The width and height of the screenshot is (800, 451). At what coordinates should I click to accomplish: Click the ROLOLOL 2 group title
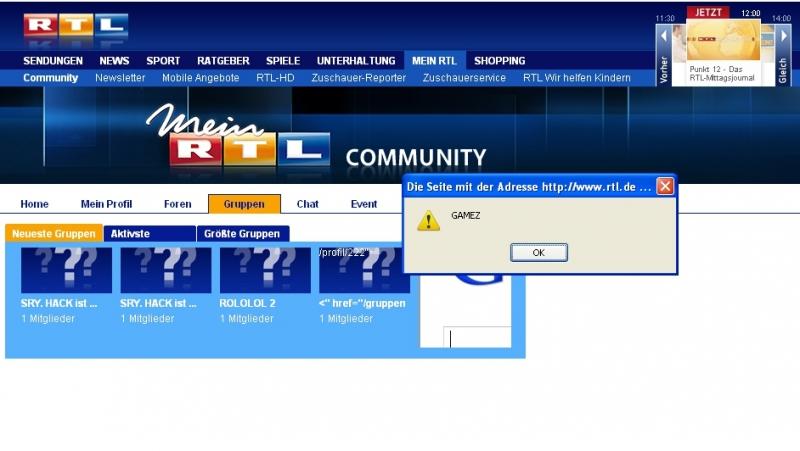click(247, 303)
